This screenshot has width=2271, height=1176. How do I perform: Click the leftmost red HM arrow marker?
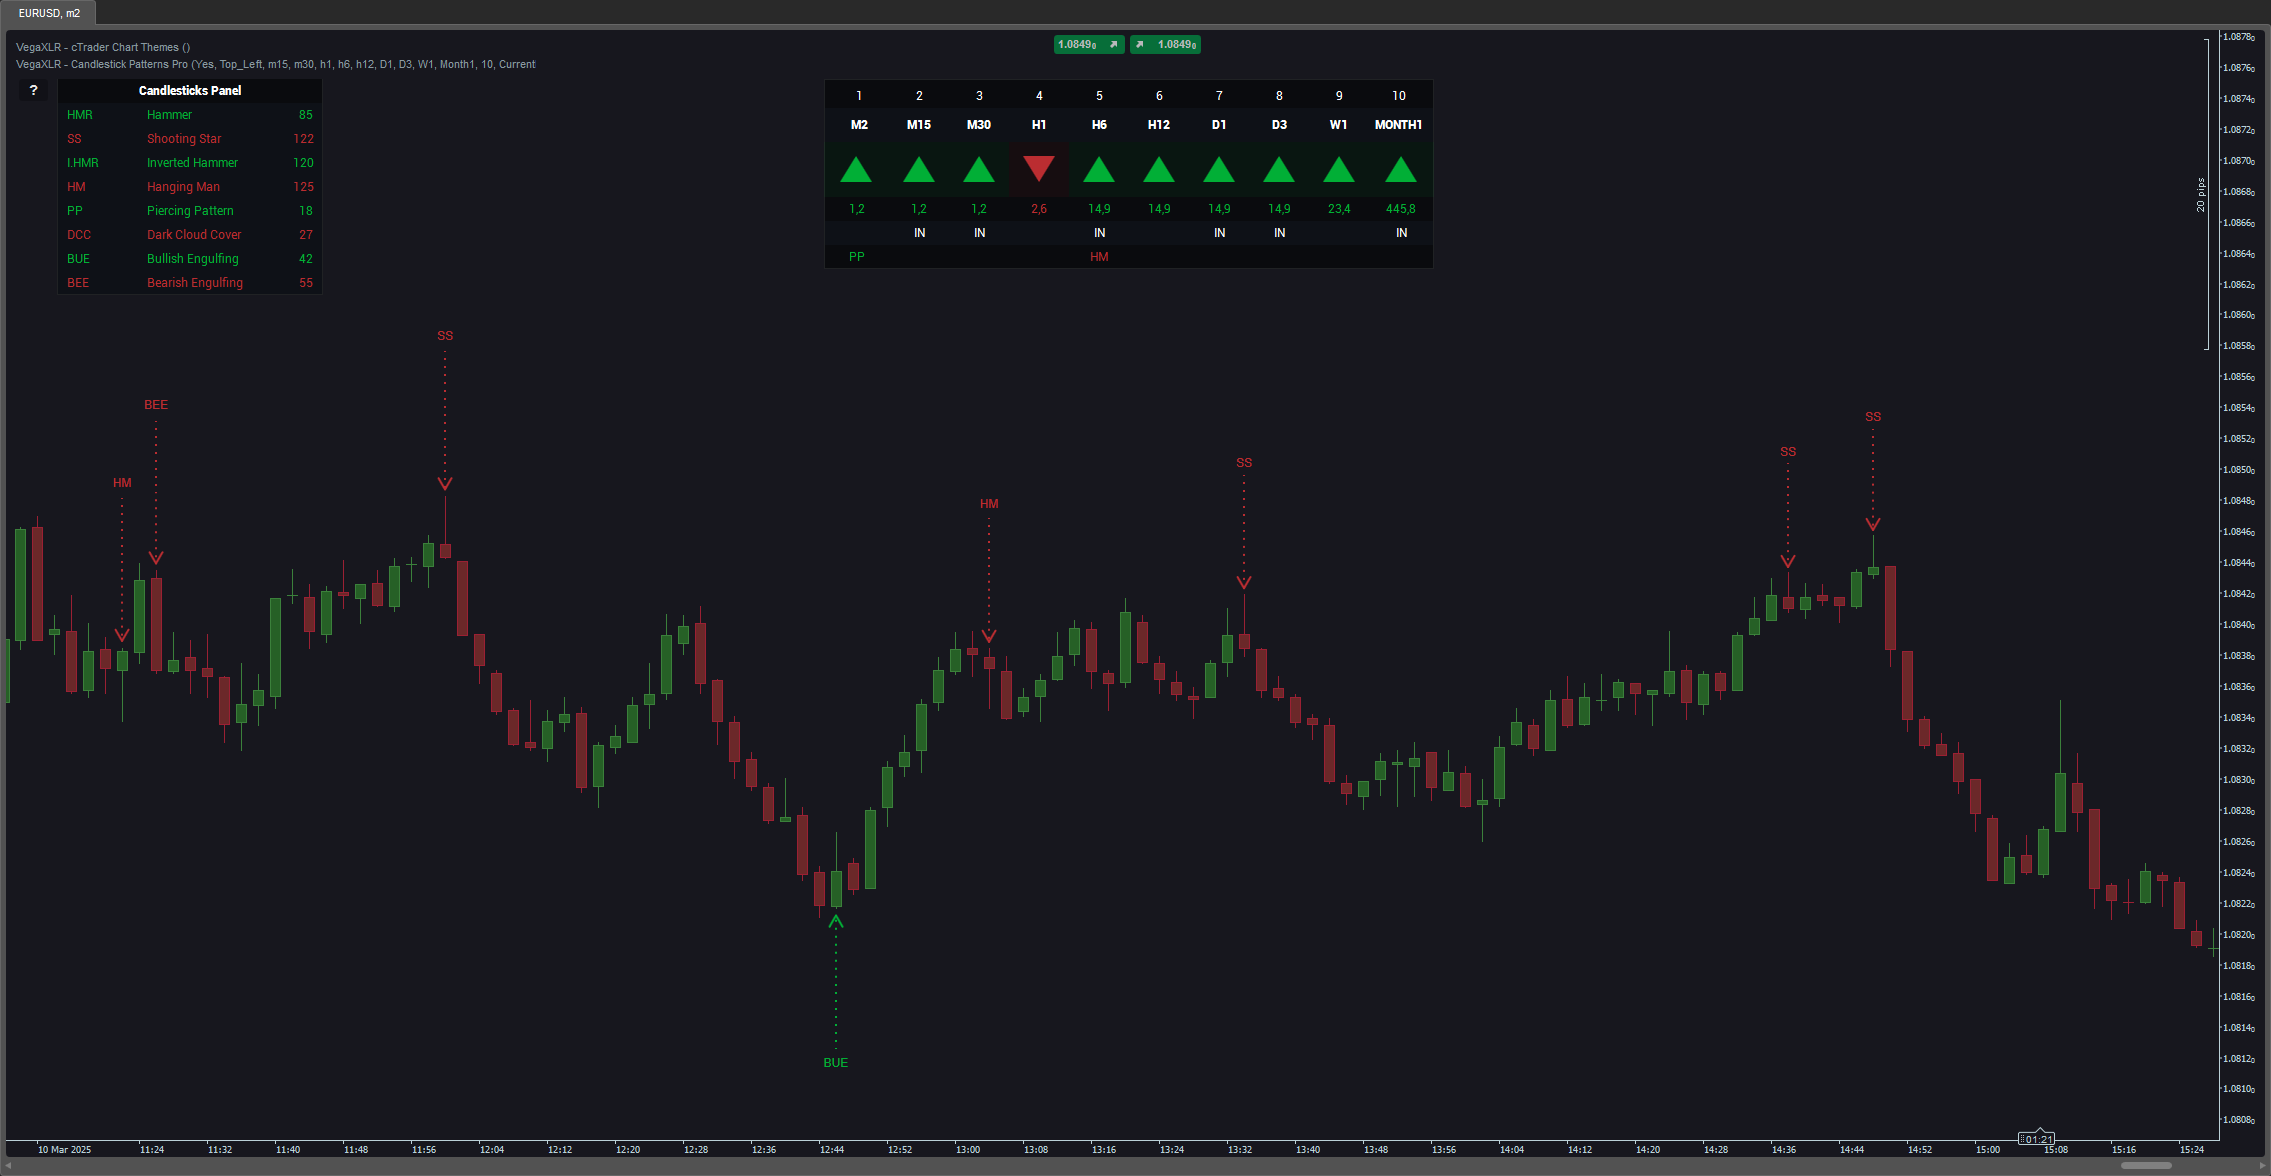[x=122, y=635]
